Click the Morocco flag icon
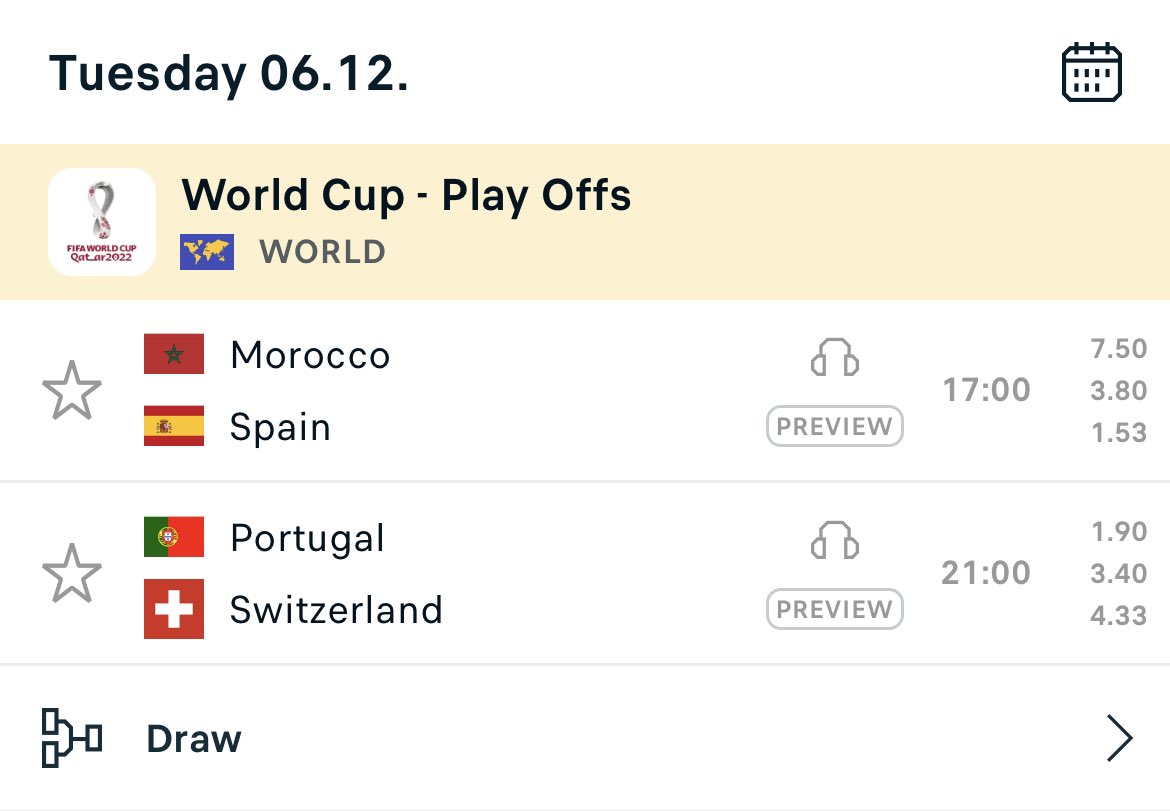The image size is (1170, 811). pyautogui.click(x=174, y=354)
